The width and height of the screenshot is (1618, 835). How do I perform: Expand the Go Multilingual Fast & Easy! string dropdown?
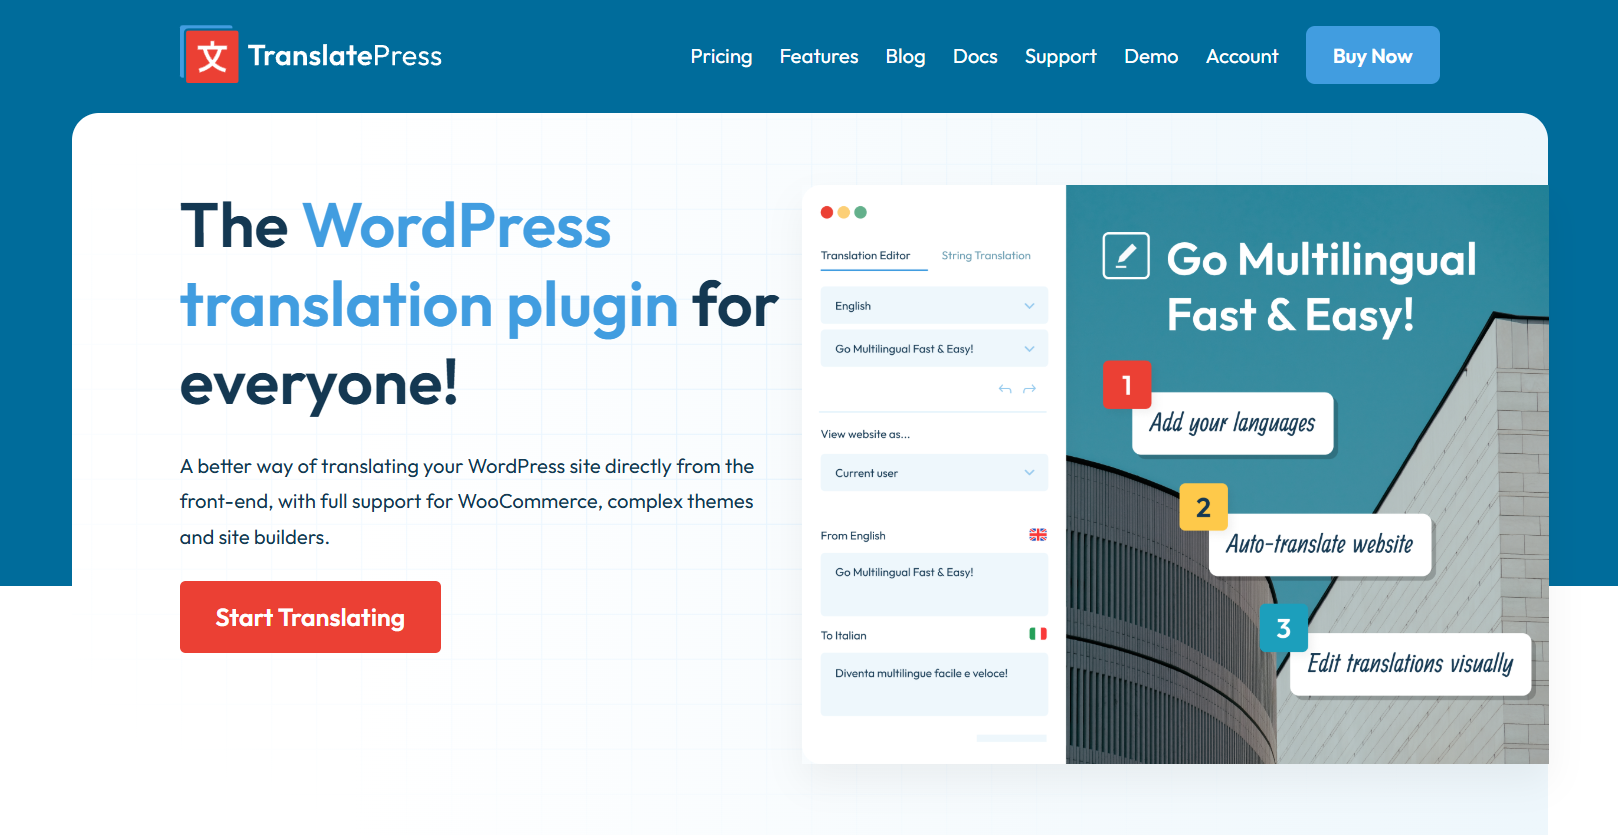[x=934, y=349]
